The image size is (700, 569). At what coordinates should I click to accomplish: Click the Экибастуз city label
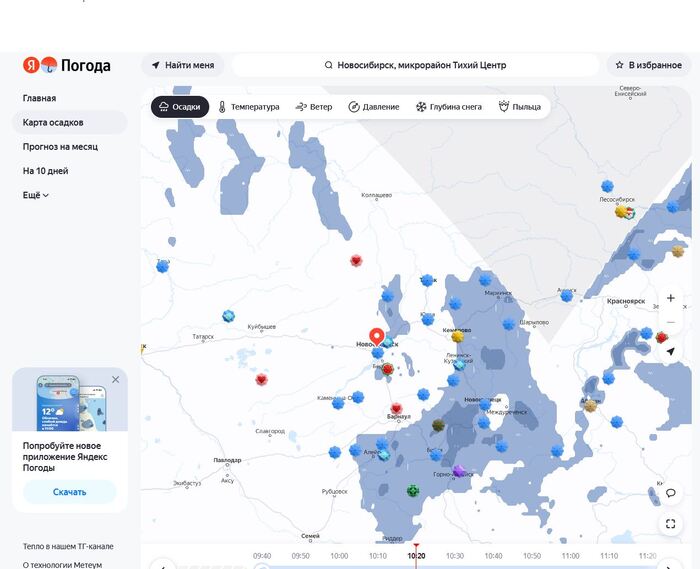[x=187, y=483]
